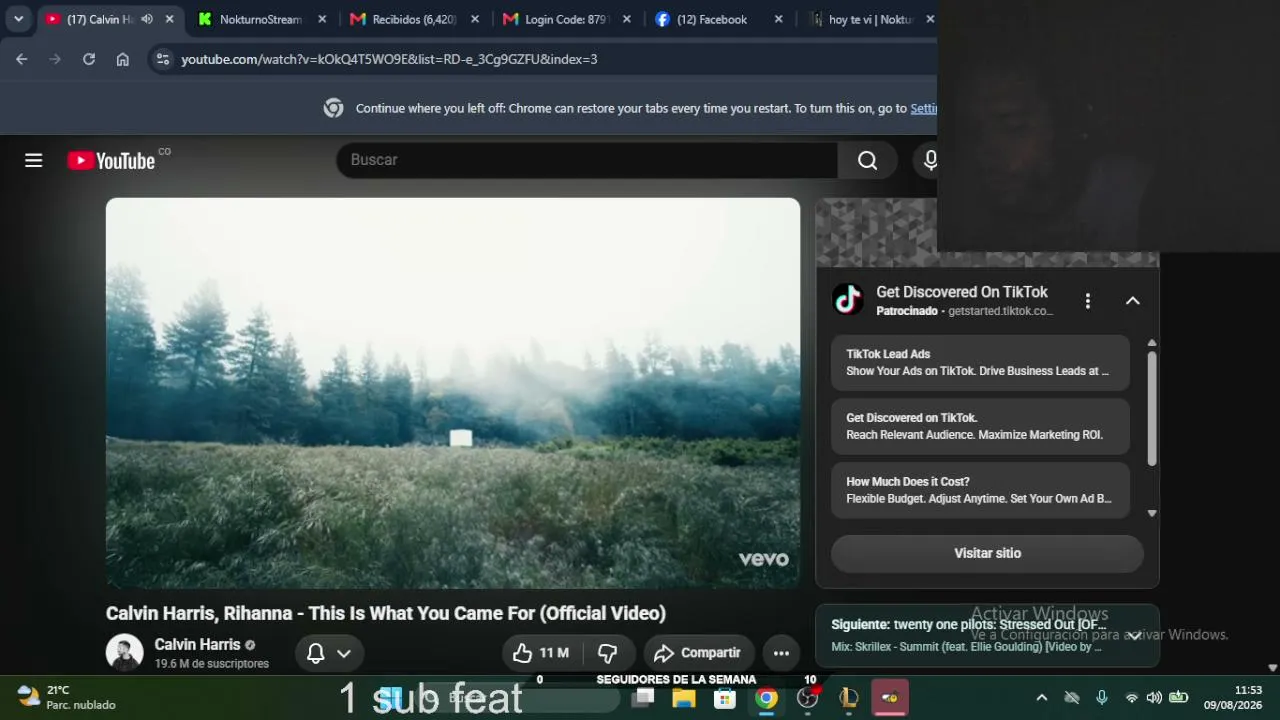Switch to the Login Code Gmail tab
This screenshot has width=1280, height=720.
tap(567, 19)
